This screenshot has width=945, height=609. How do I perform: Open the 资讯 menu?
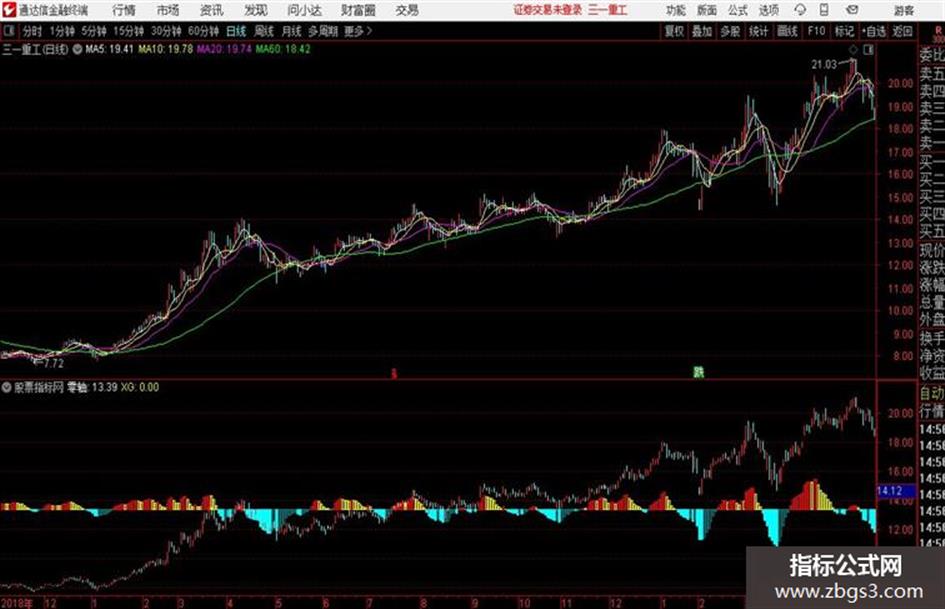pos(212,10)
